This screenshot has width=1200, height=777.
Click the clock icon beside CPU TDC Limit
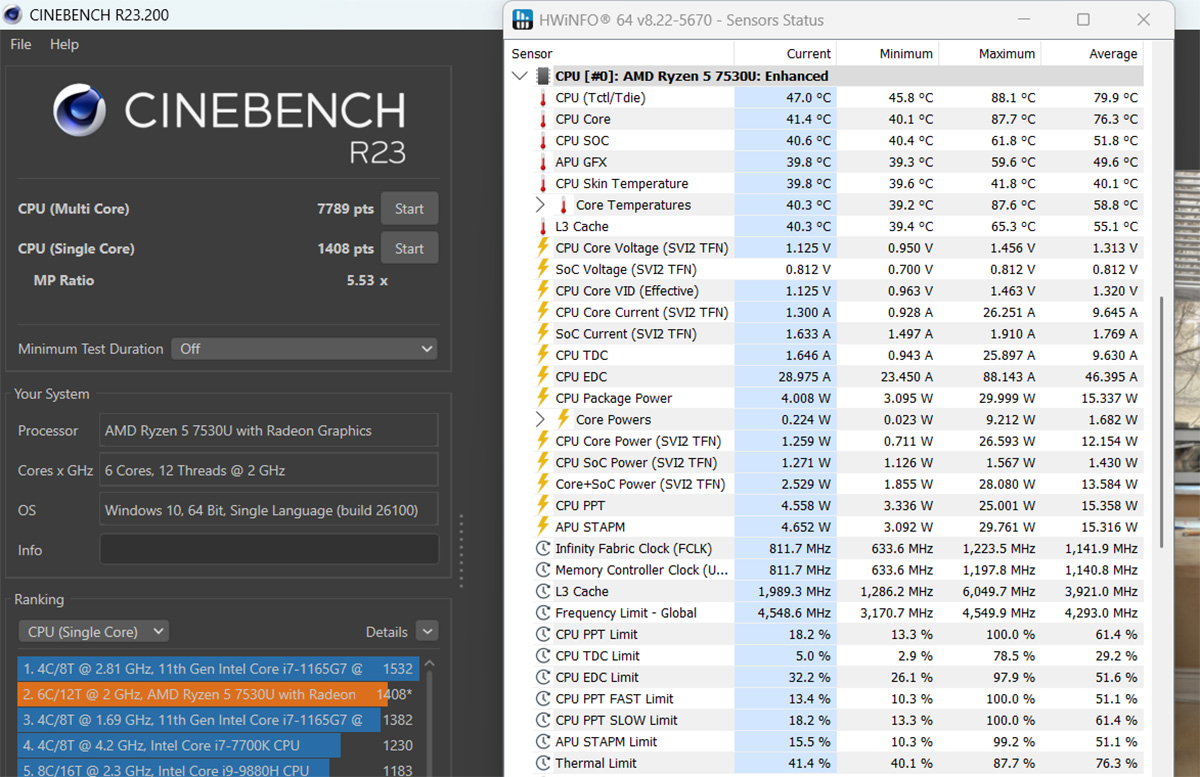pyautogui.click(x=543, y=656)
